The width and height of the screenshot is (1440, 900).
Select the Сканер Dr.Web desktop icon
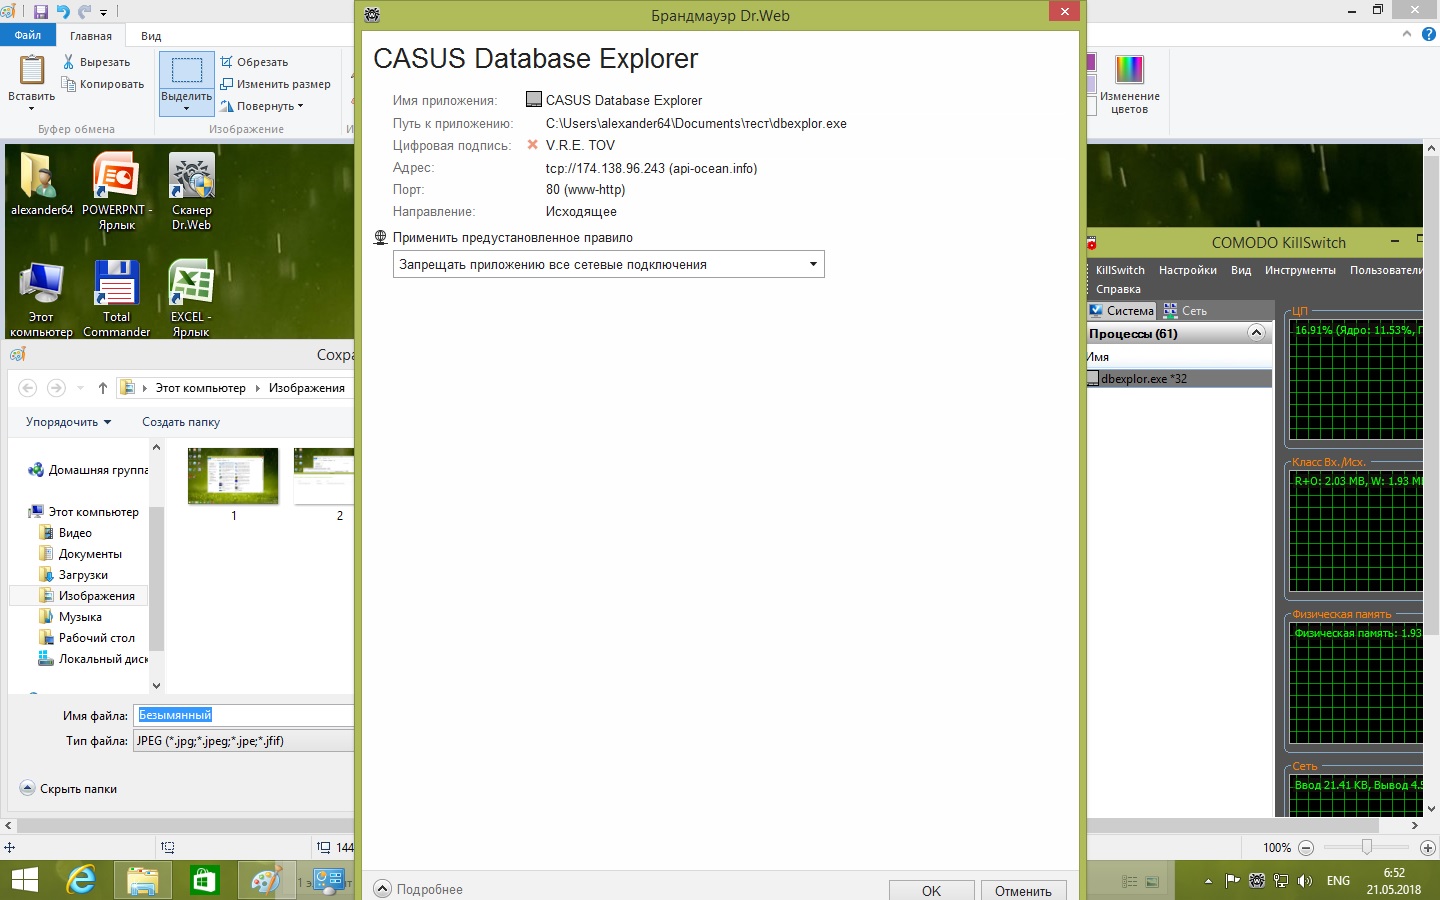click(x=192, y=190)
